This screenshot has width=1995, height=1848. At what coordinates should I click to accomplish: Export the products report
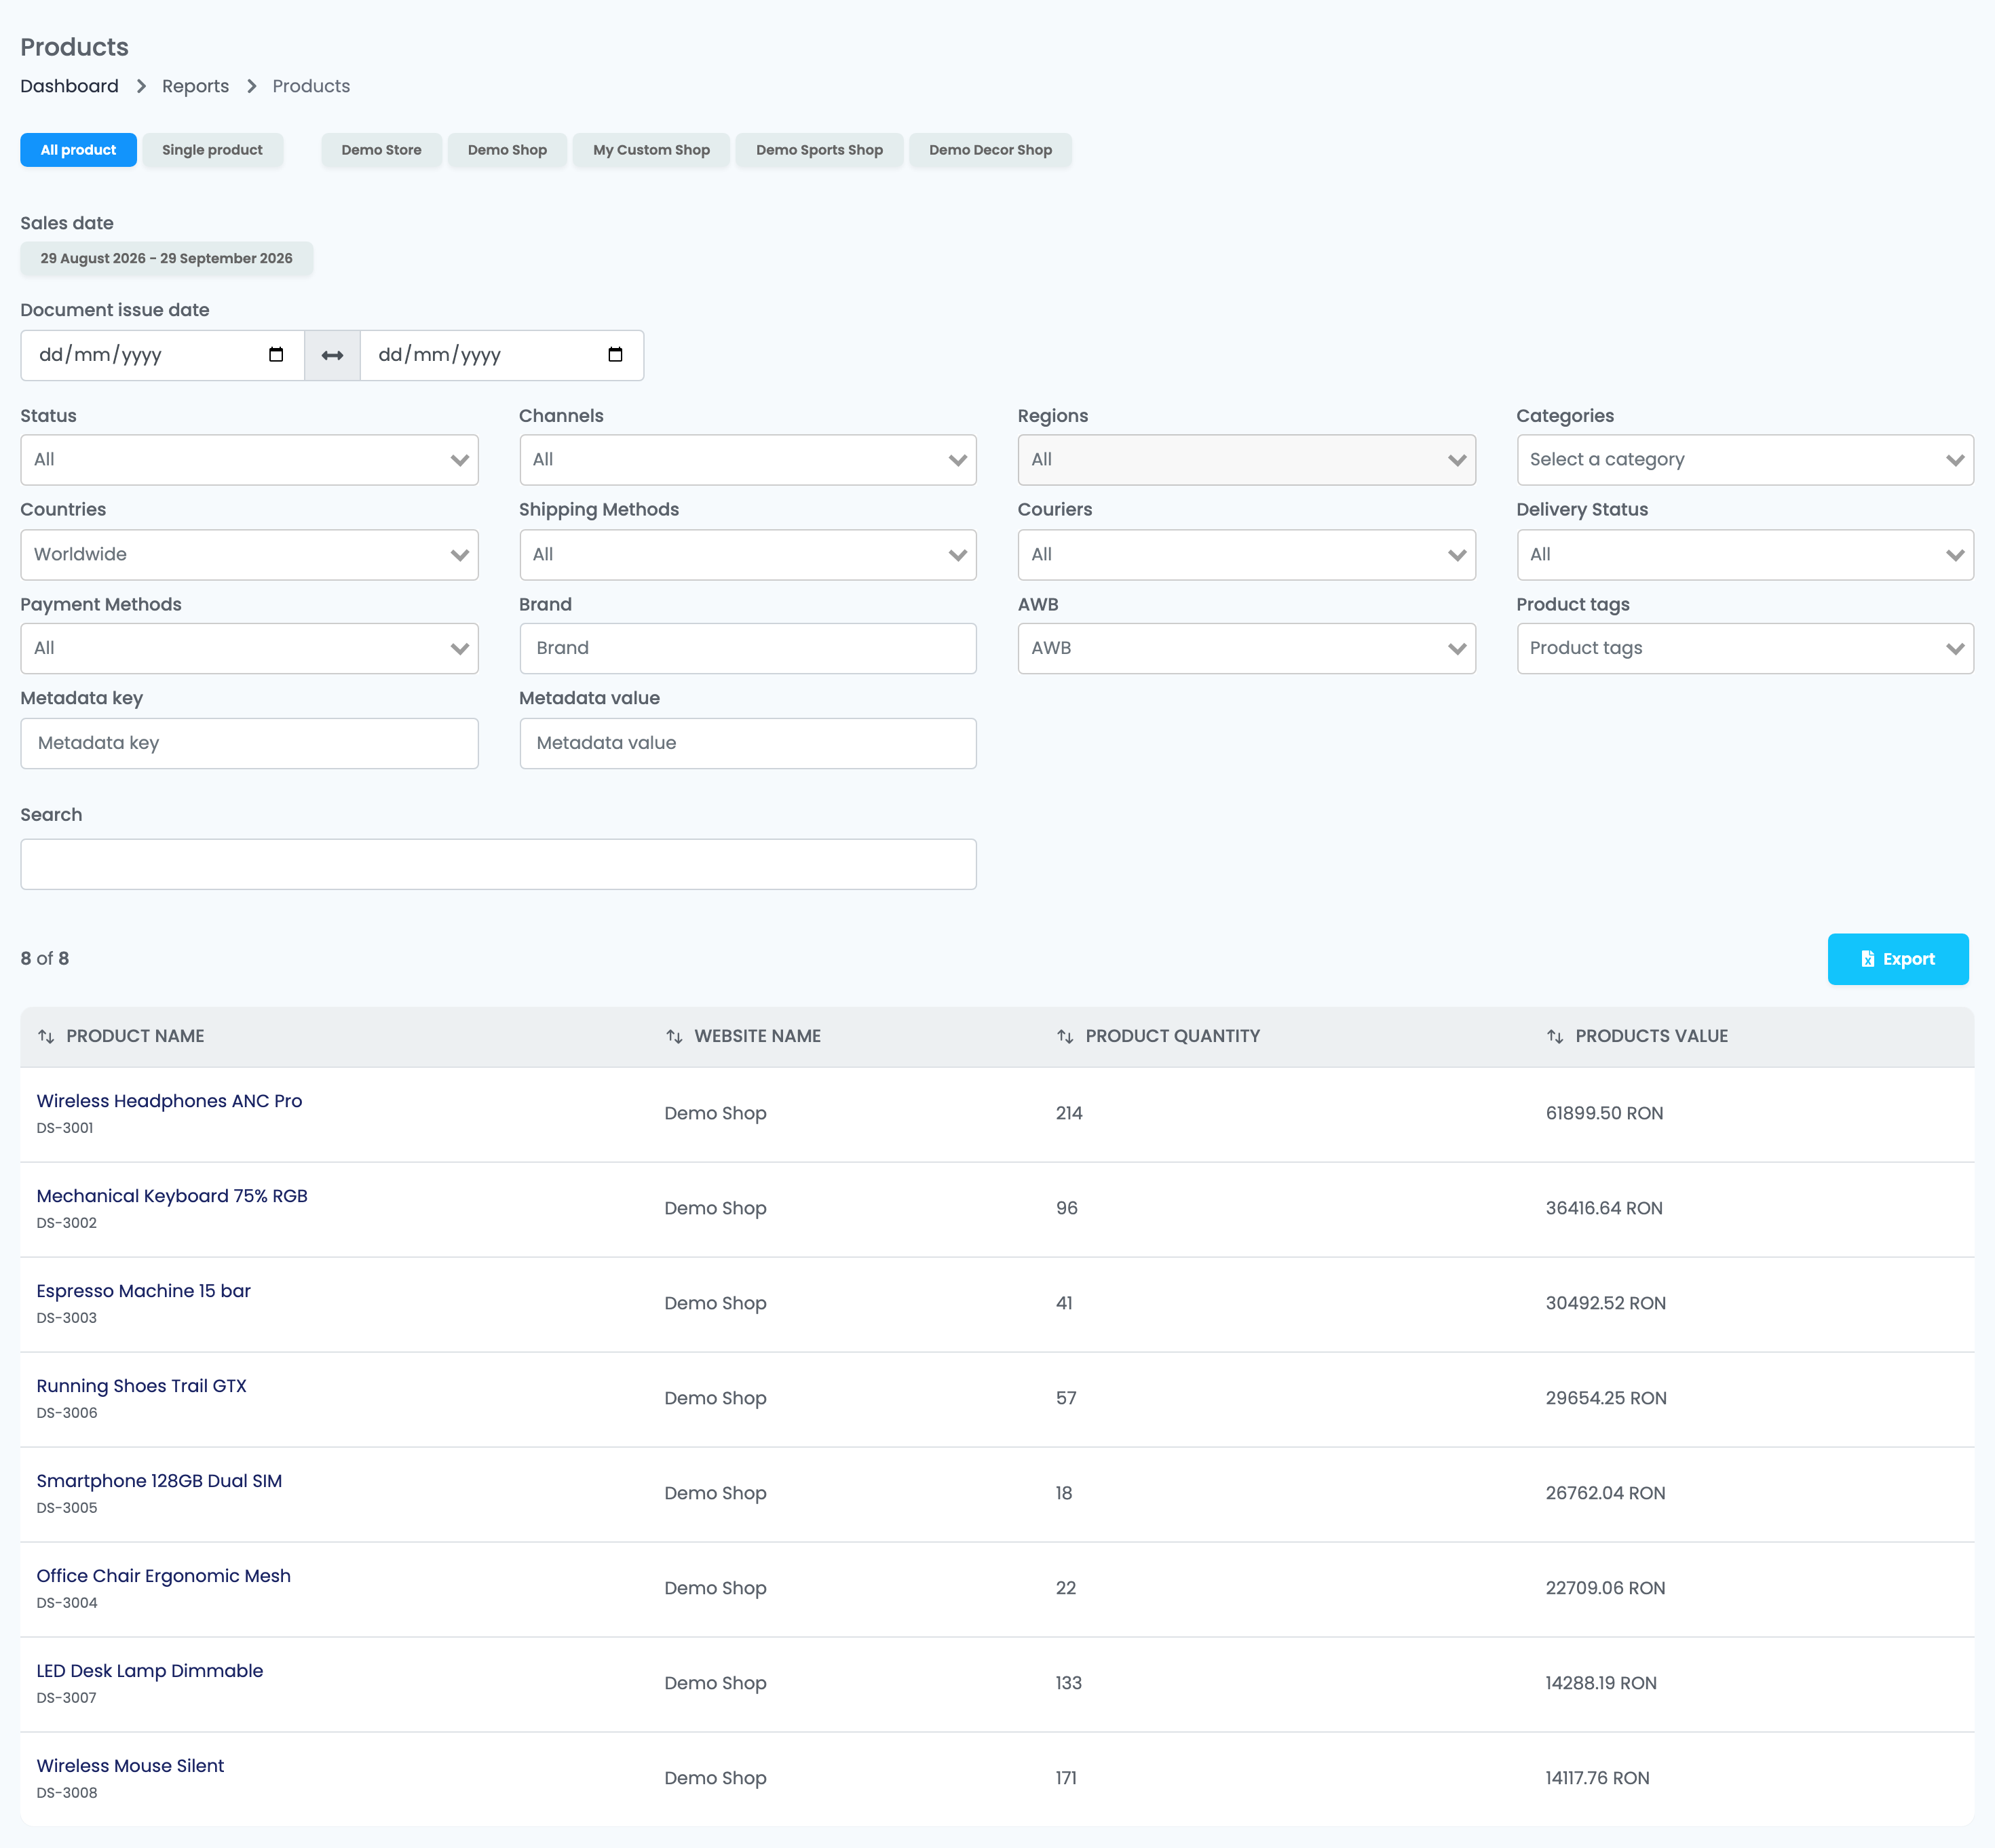pos(1897,959)
